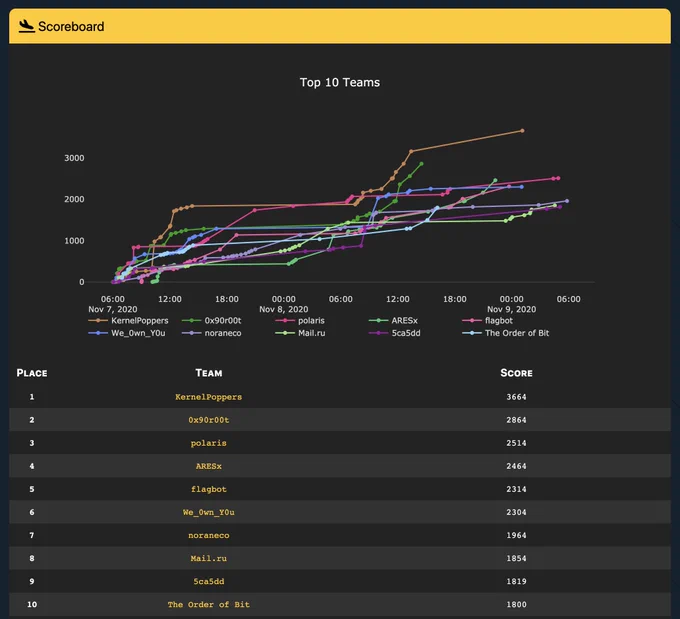
Task: Click the Nov 7, 2020 x-axis label
Action: 113,309
